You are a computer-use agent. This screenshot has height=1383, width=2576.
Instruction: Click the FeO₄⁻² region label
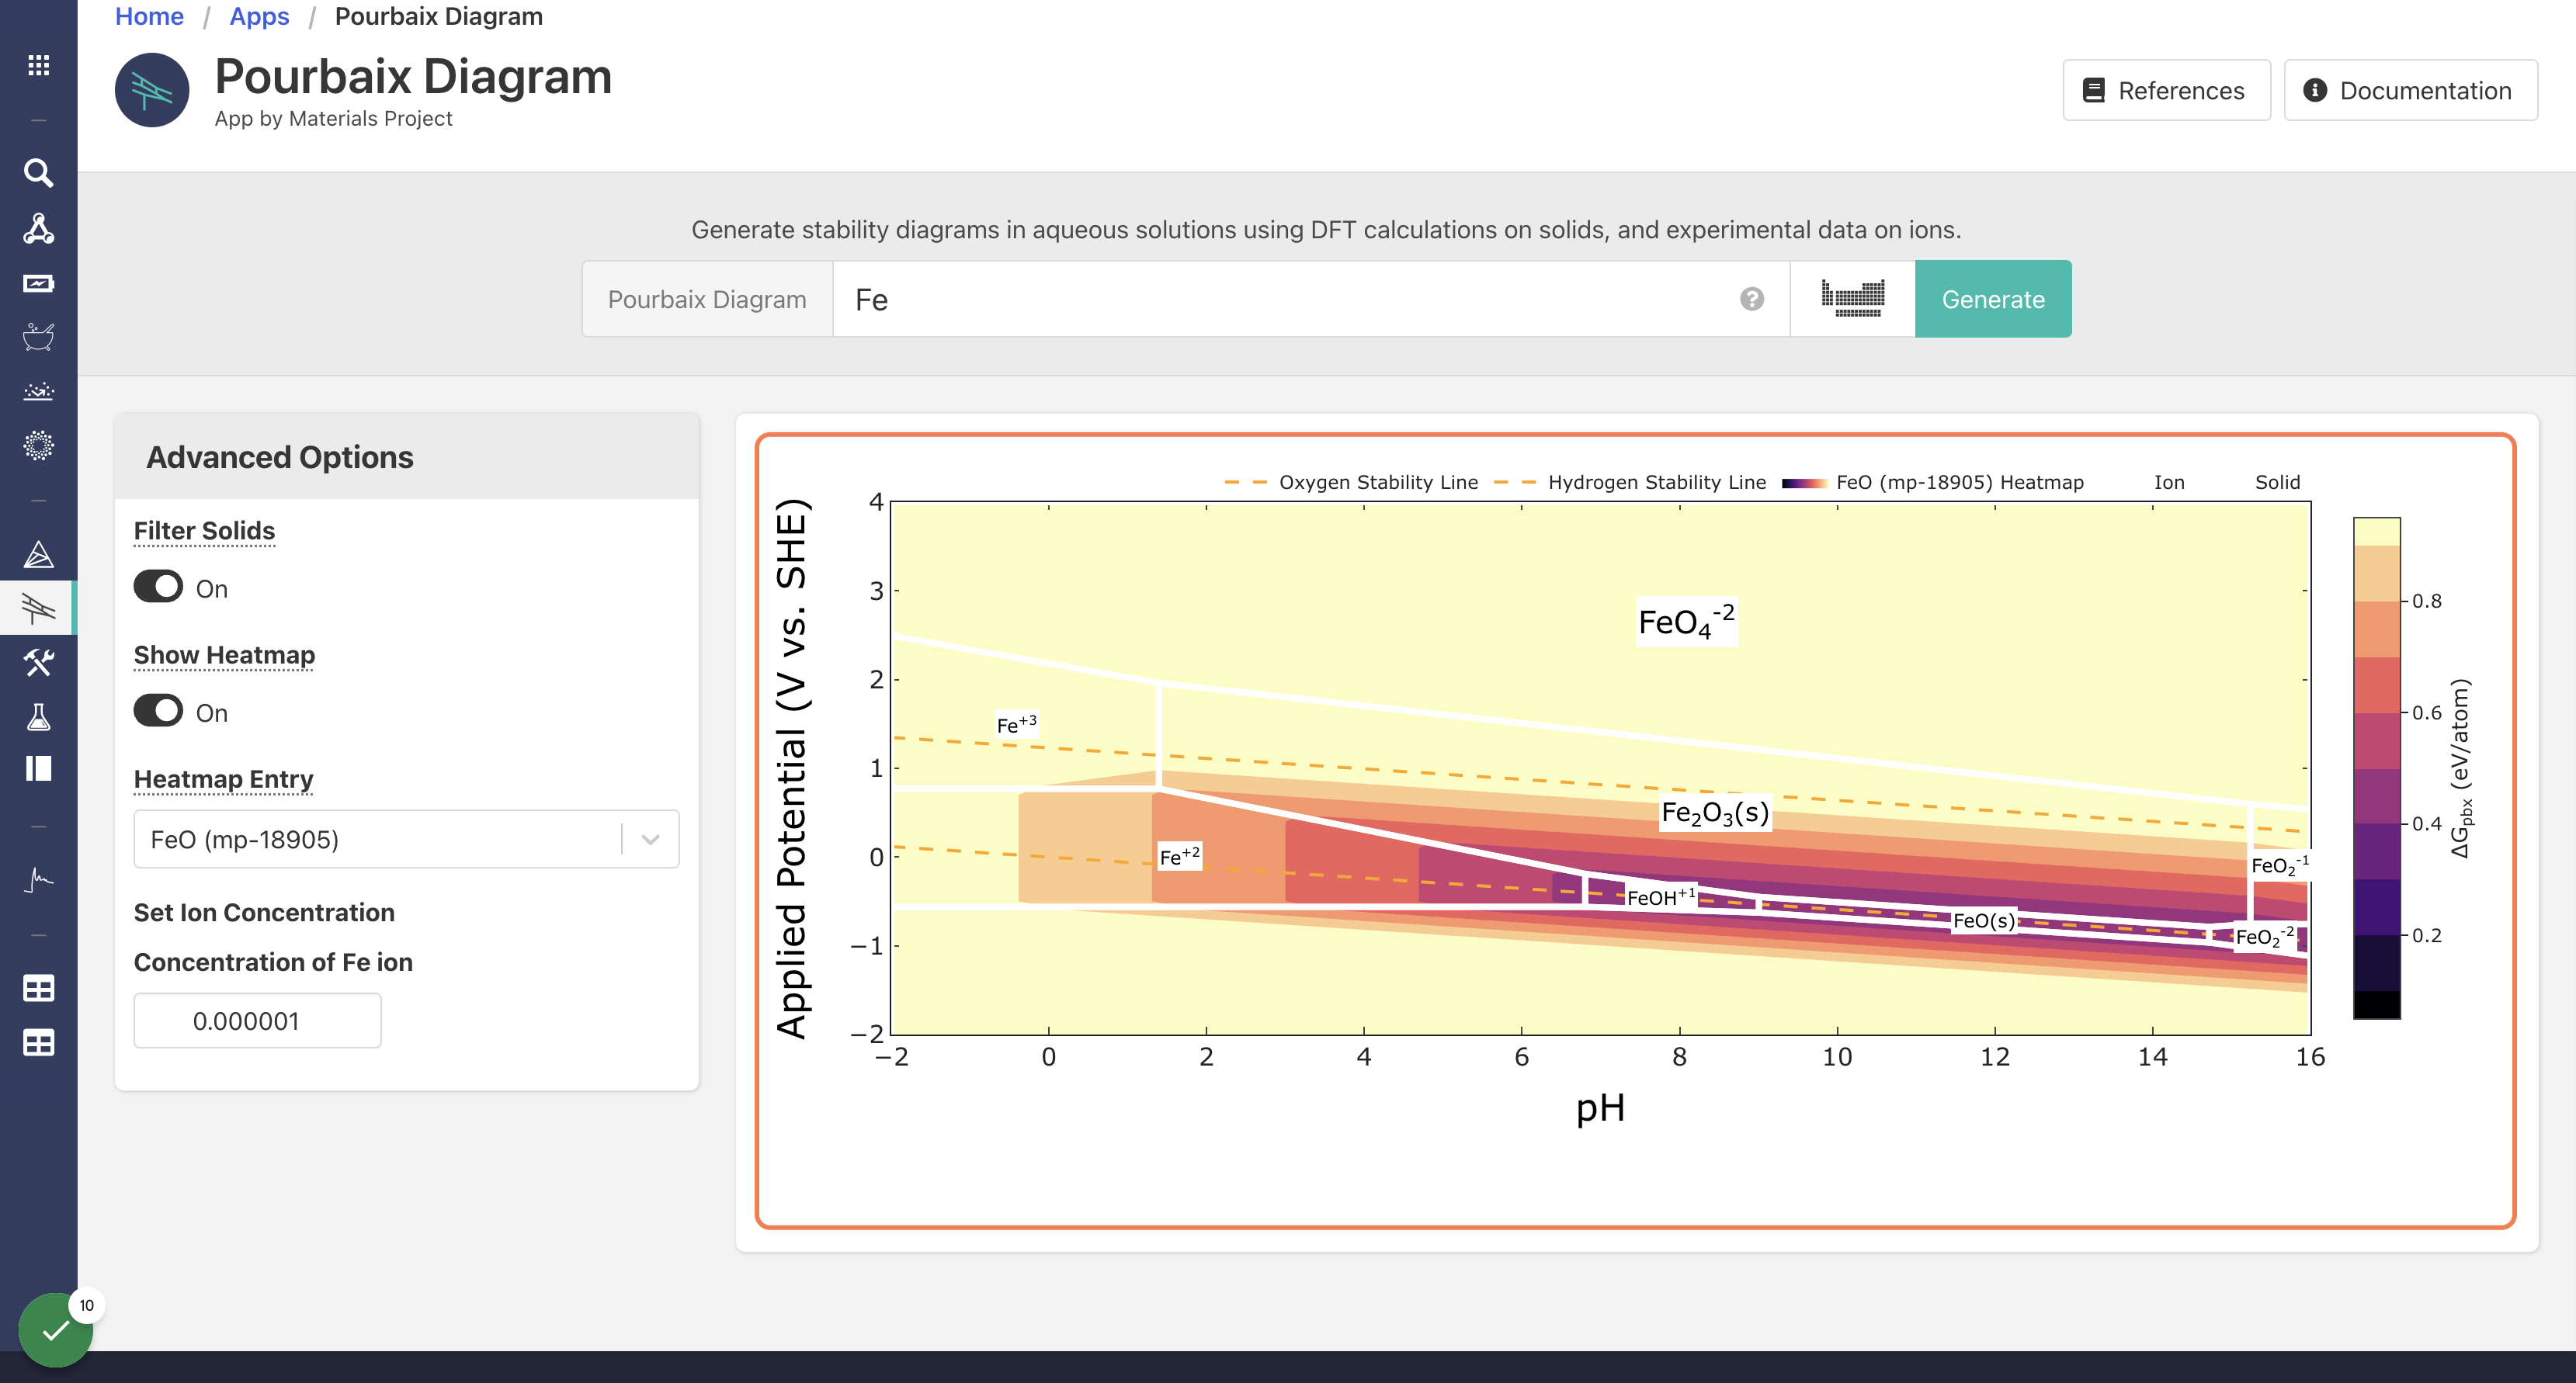pos(1686,621)
